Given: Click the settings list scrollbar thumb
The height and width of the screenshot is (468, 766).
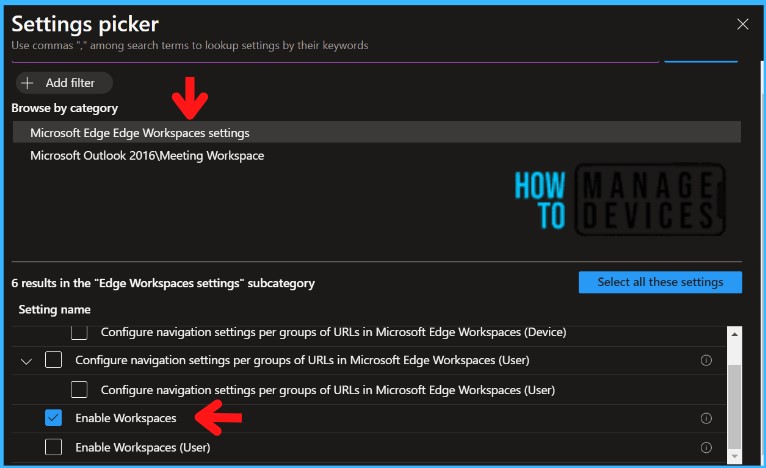Looking at the screenshot, I should 734,406.
